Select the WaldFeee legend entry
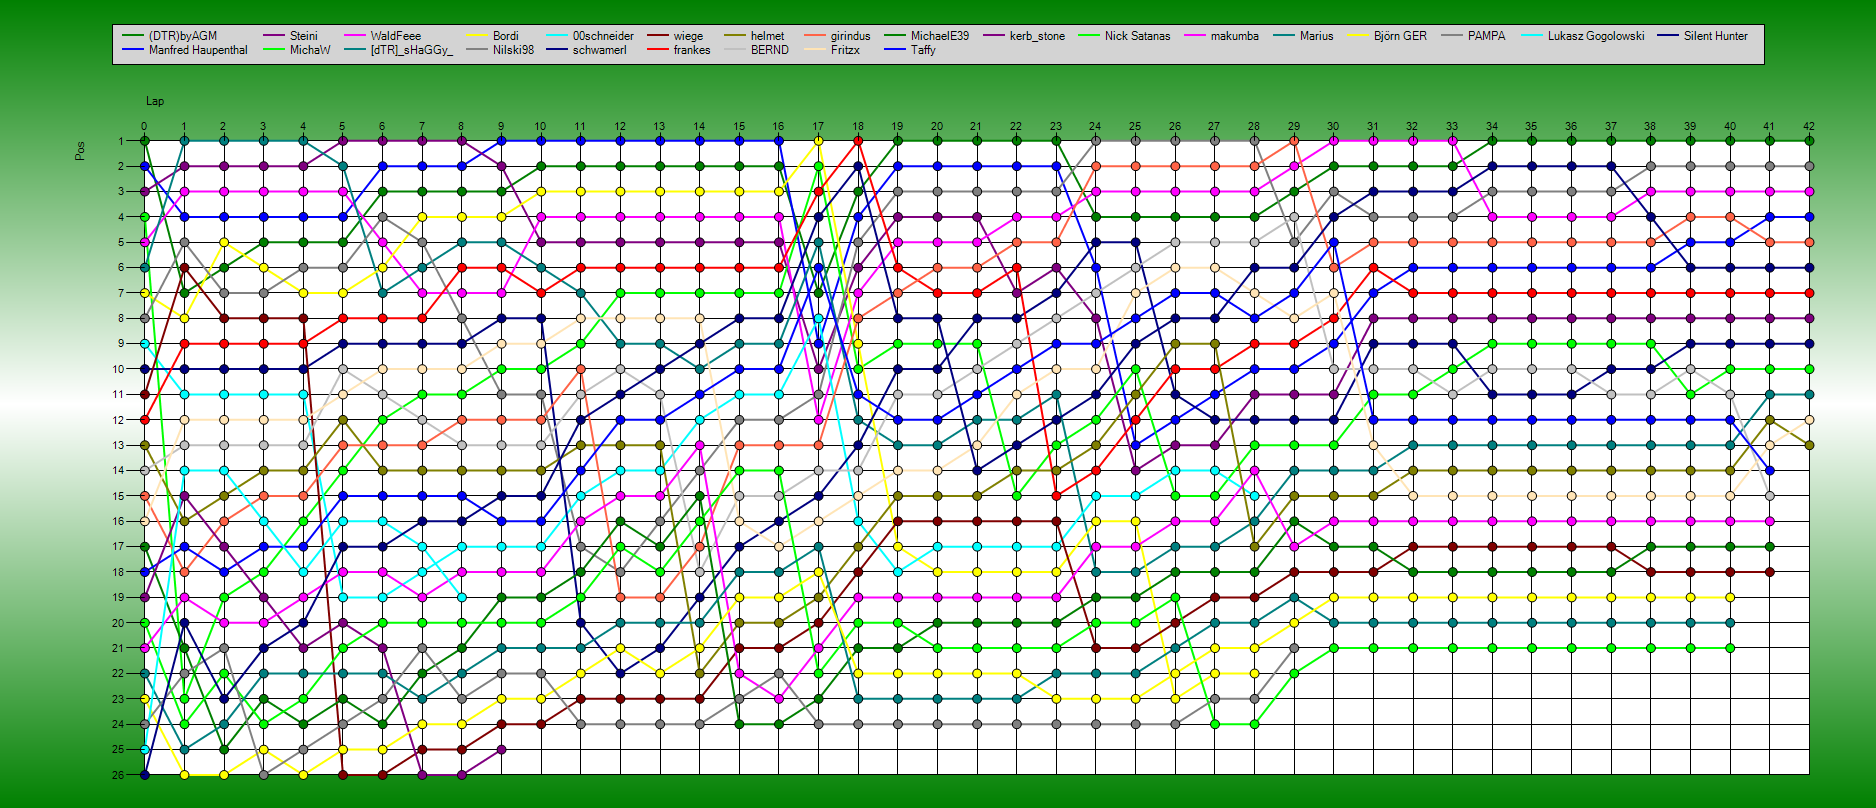The height and width of the screenshot is (808, 1876). click(x=396, y=36)
